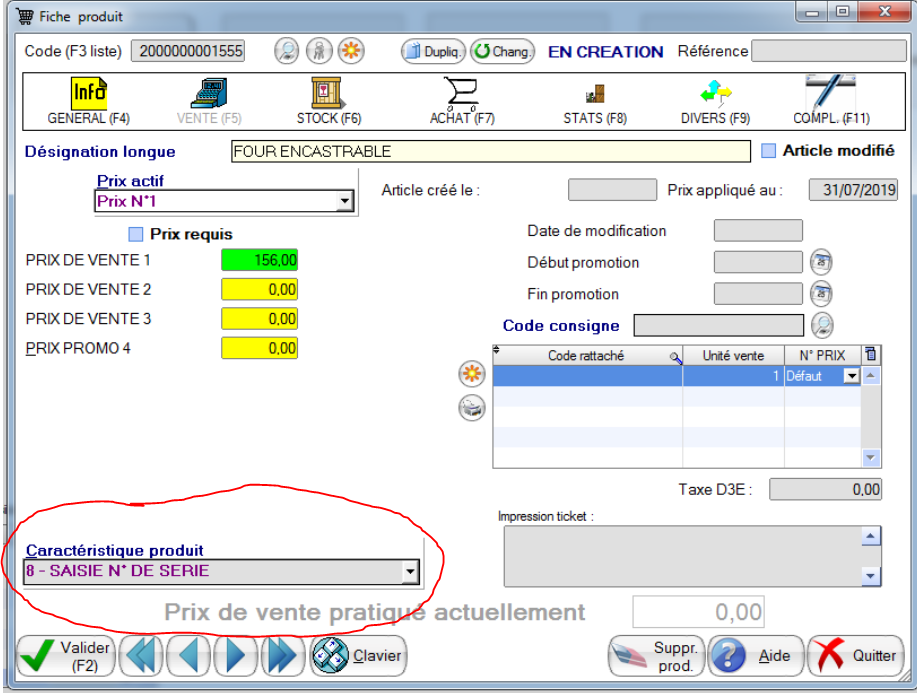Click the green PRIX DE VENTE 1 field
This screenshot has width=917, height=693.
[259, 260]
